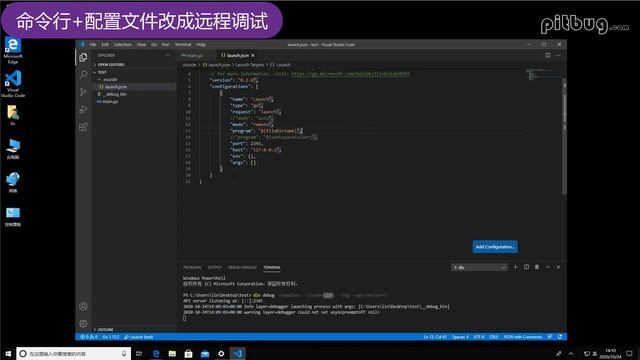Image resolution: width=640 pixels, height=360 pixels.
Task: Click the Add Configuration button
Action: pyautogui.click(x=495, y=247)
